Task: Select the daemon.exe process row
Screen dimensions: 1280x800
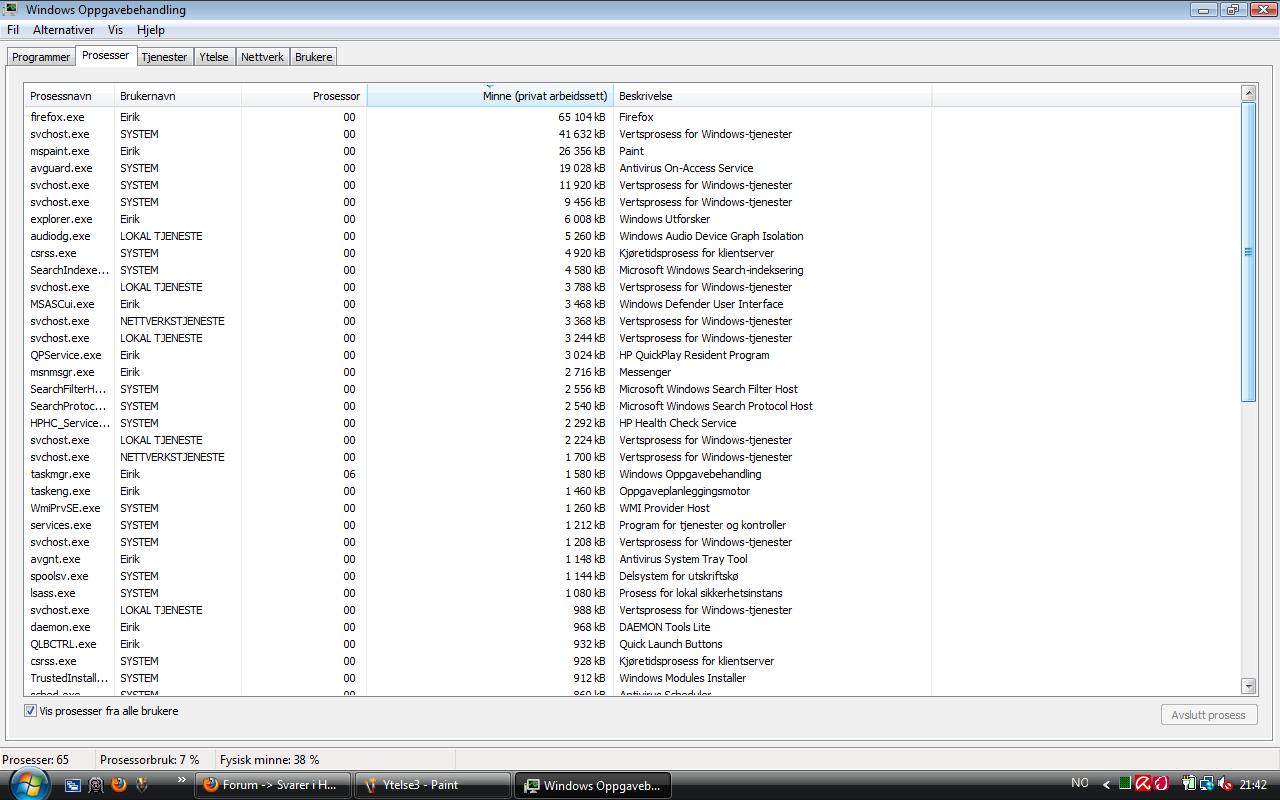Action: click(632, 627)
